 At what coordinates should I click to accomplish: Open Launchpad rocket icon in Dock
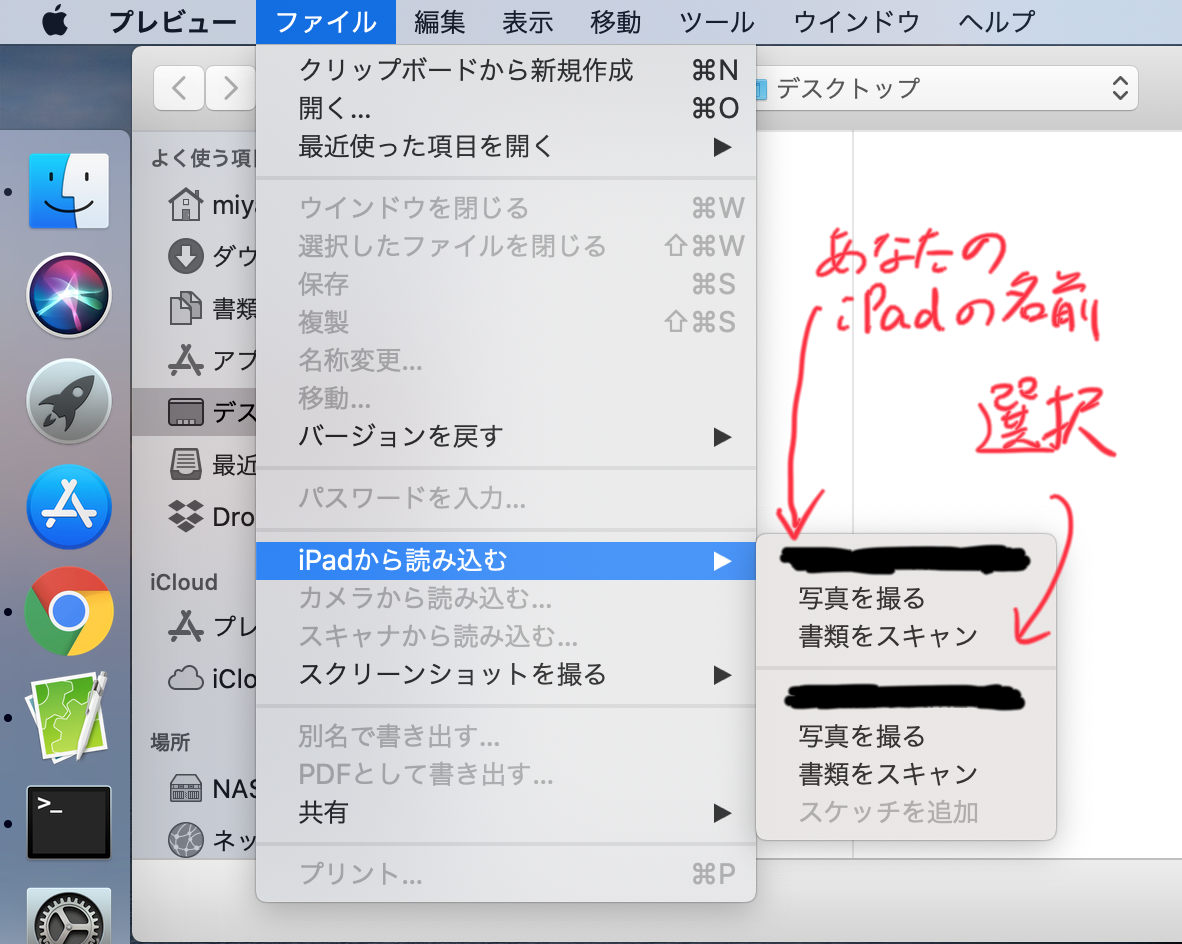point(69,400)
